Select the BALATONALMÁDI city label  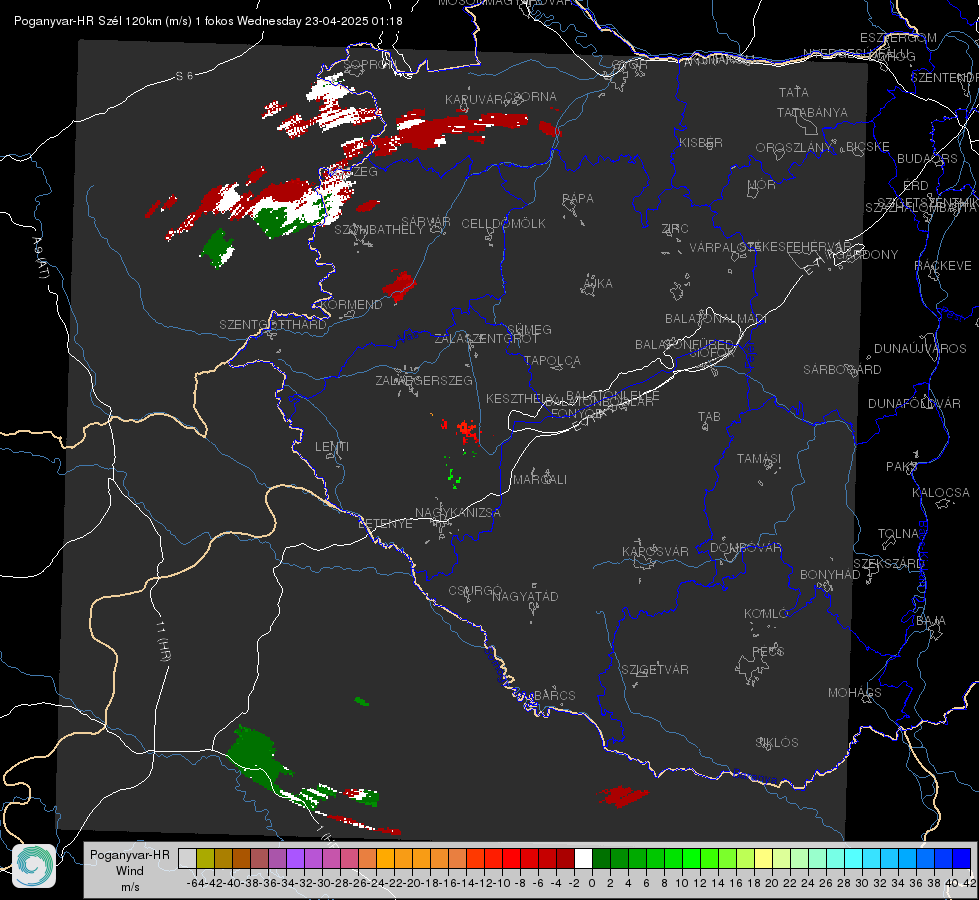tap(716, 319)
